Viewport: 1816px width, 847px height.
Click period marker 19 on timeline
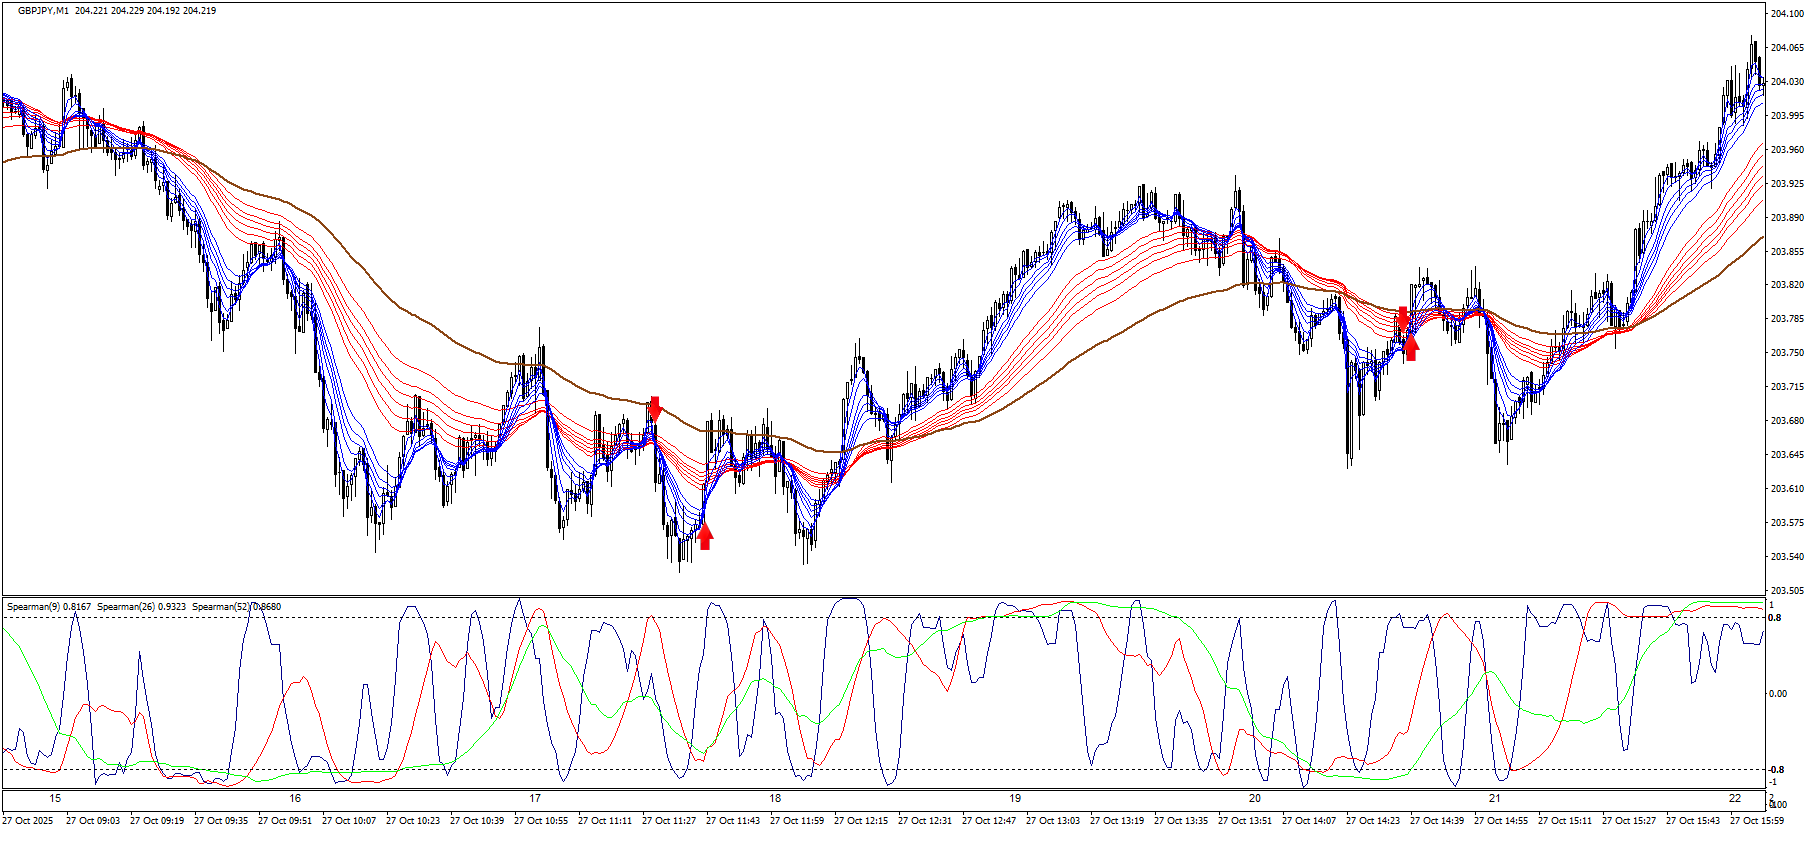click(1015, 798)
